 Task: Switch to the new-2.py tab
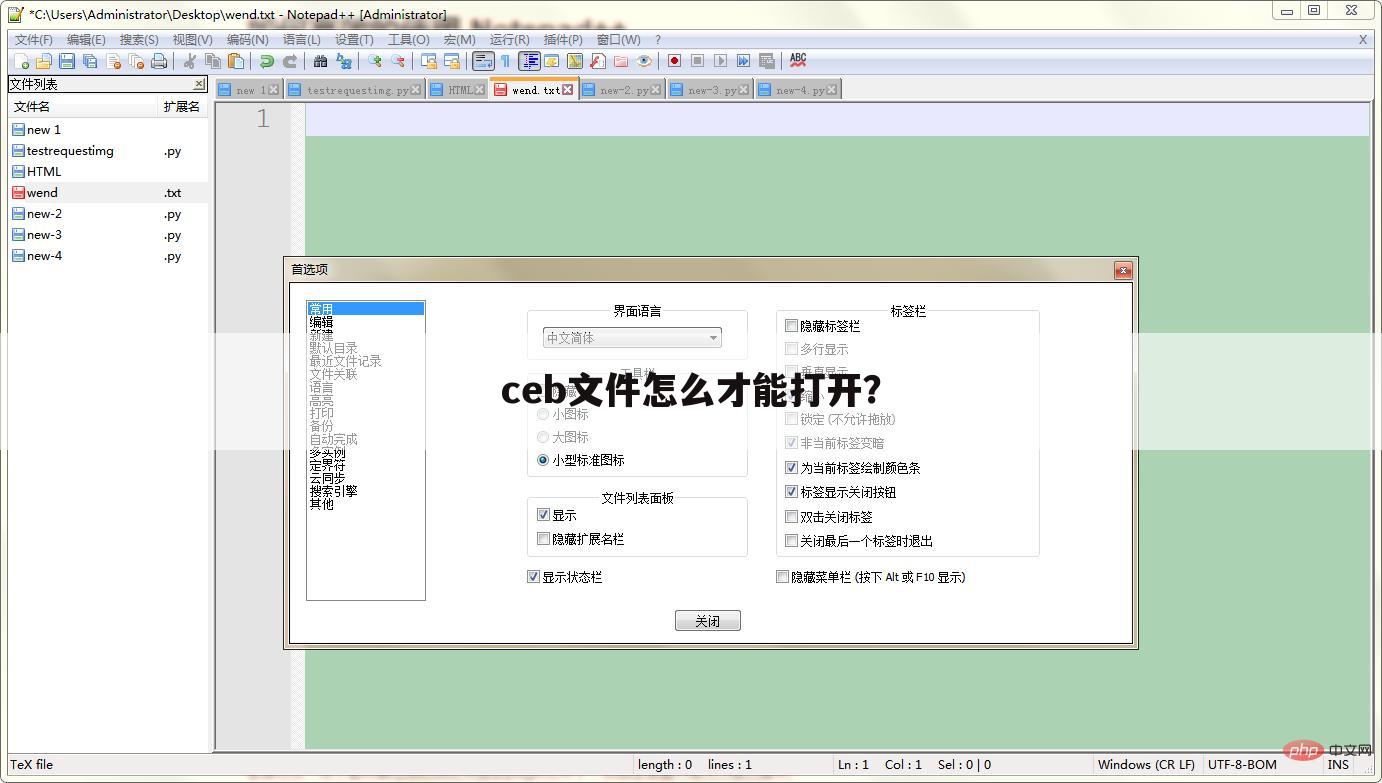click(x=621, y=90)
